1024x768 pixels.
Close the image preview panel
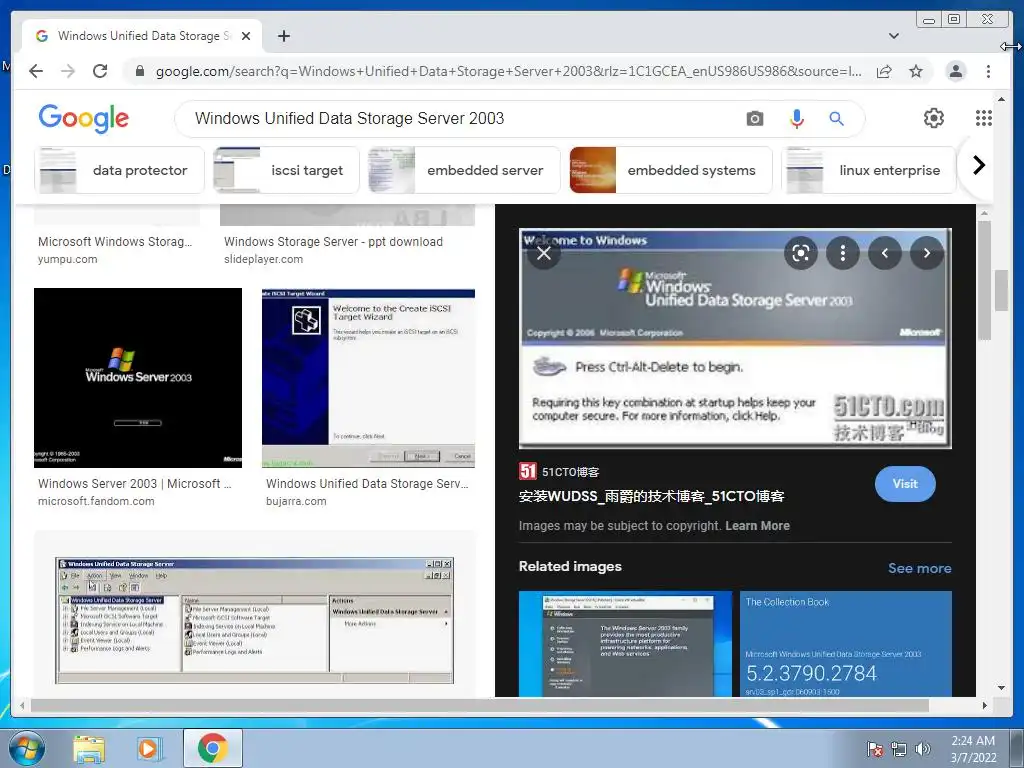coord(544,253)
